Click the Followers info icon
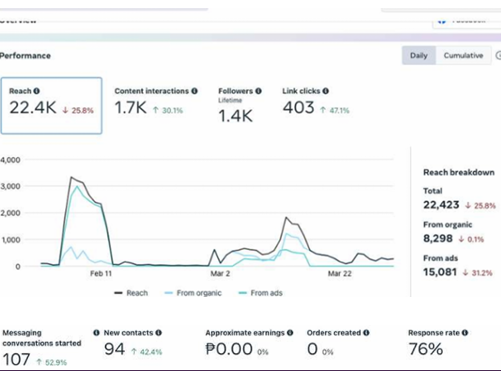Screen dimensions: 503x371 (x=258, y=91)
